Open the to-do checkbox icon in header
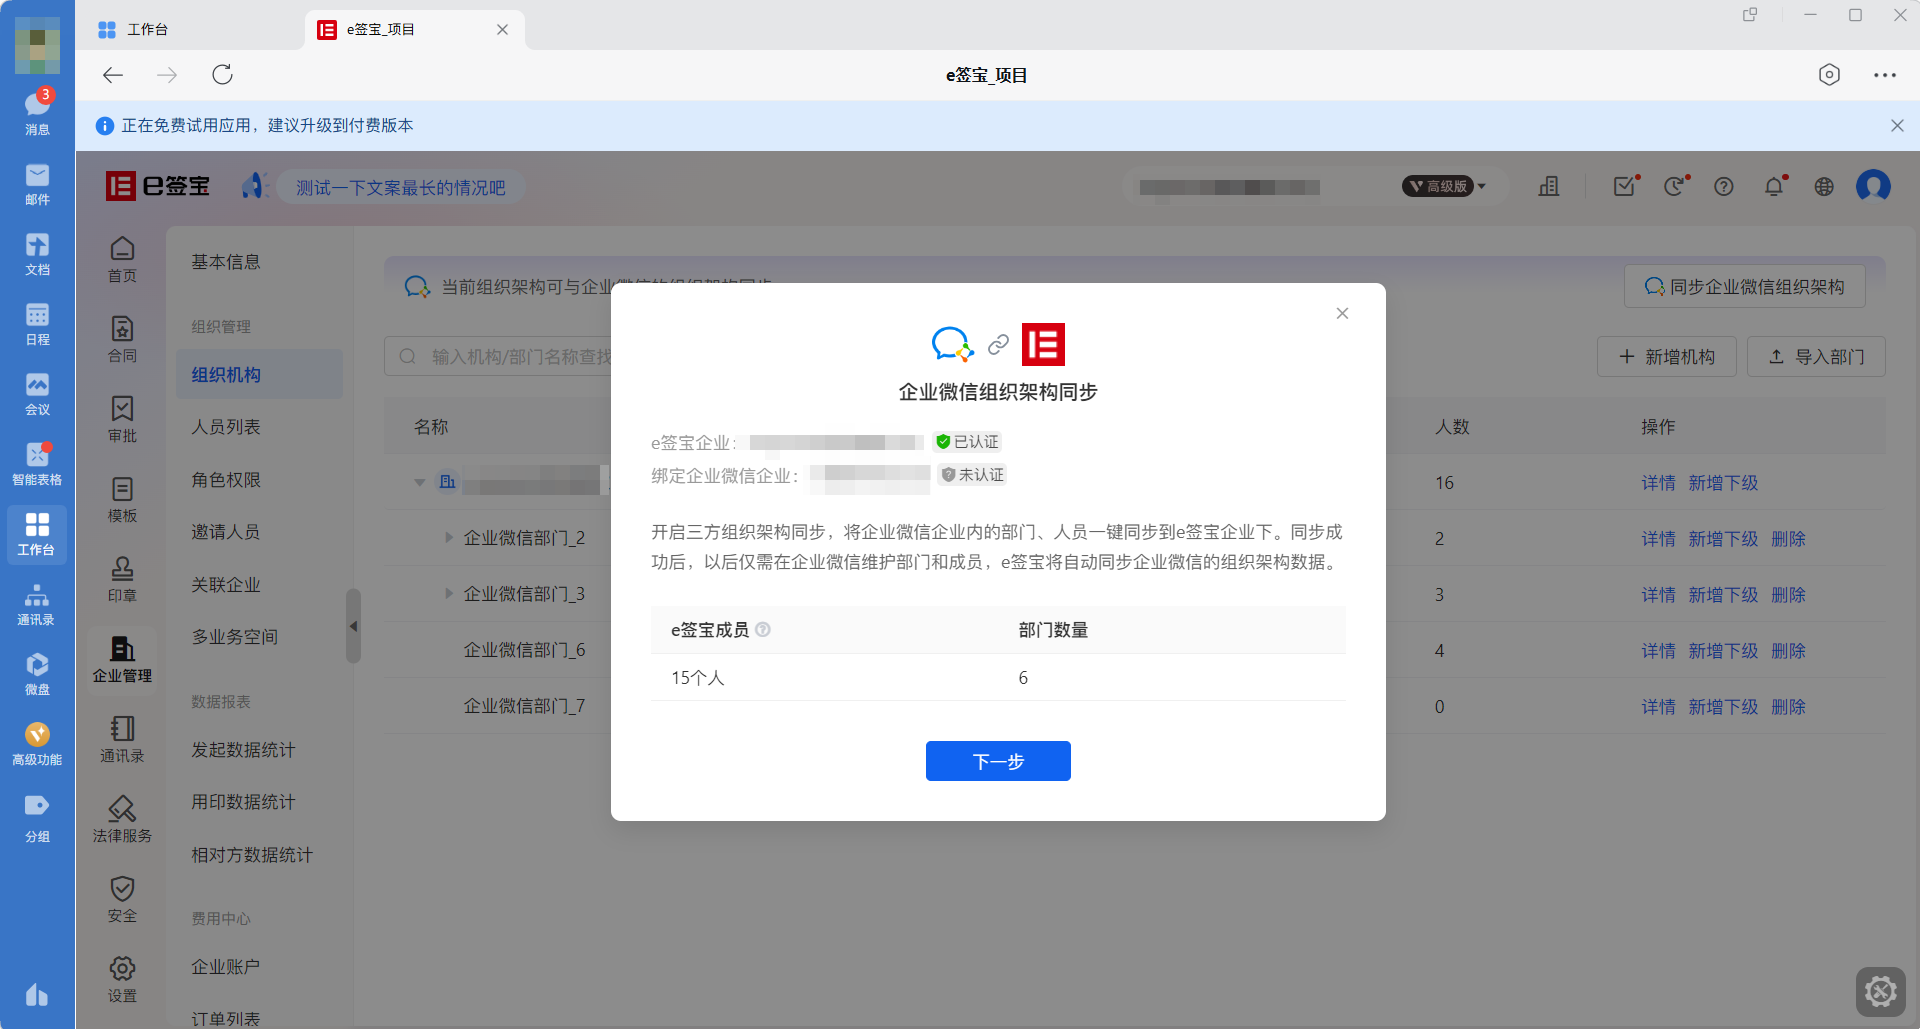 pyautogui.click(x=1625, y=187)
